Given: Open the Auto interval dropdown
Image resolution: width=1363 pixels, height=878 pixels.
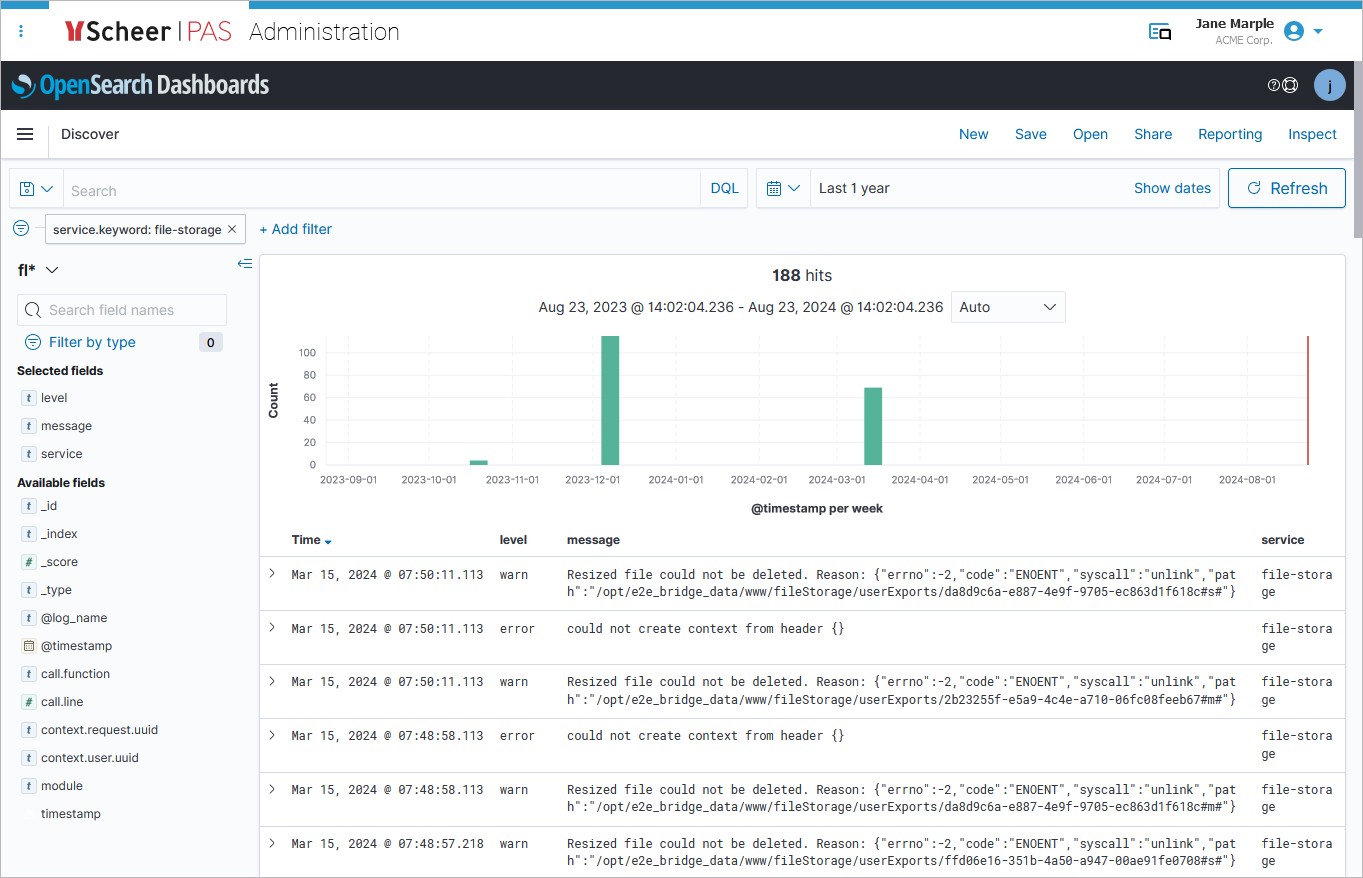Looking at the screenshot, I should coord(1008,307).
